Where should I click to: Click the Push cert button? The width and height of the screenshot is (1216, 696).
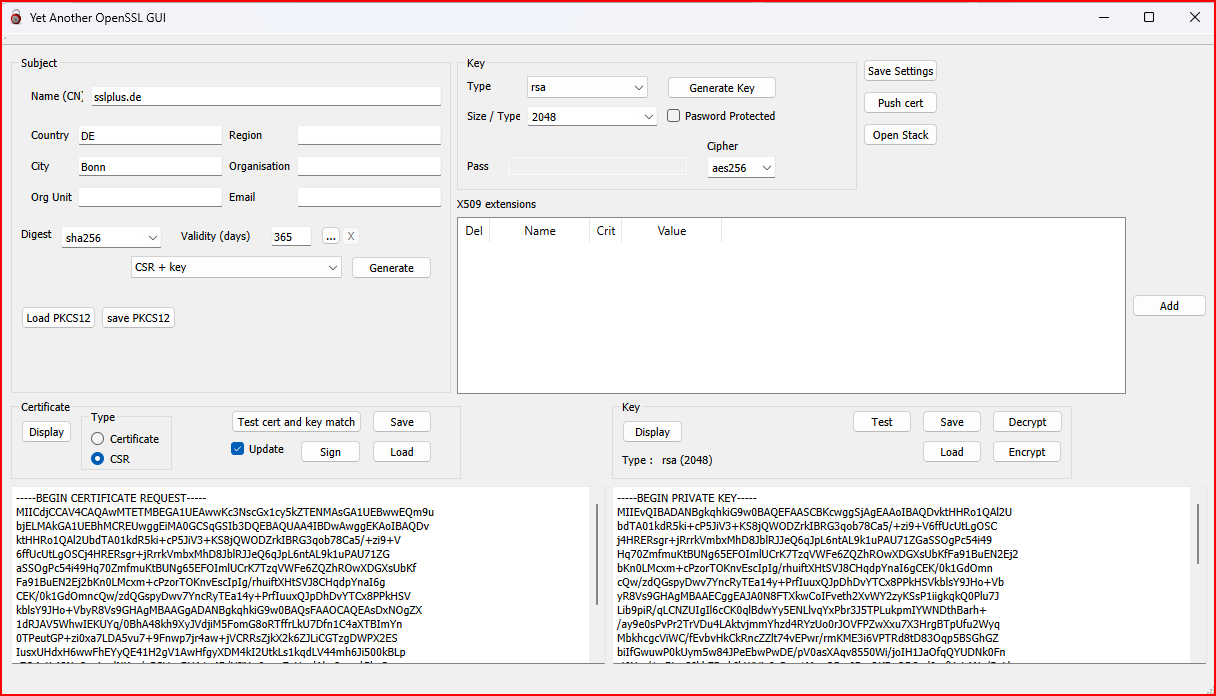[x=900, y=103]
